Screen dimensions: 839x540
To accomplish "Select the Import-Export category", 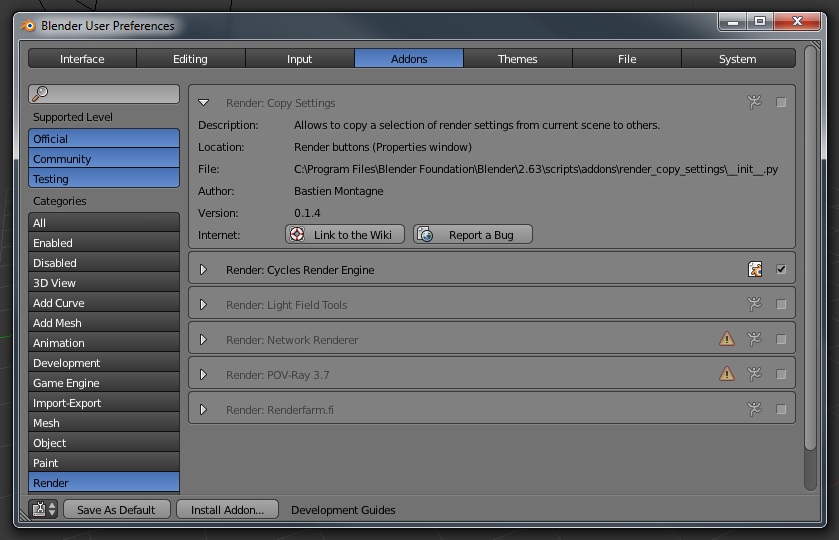I will 104,402.
